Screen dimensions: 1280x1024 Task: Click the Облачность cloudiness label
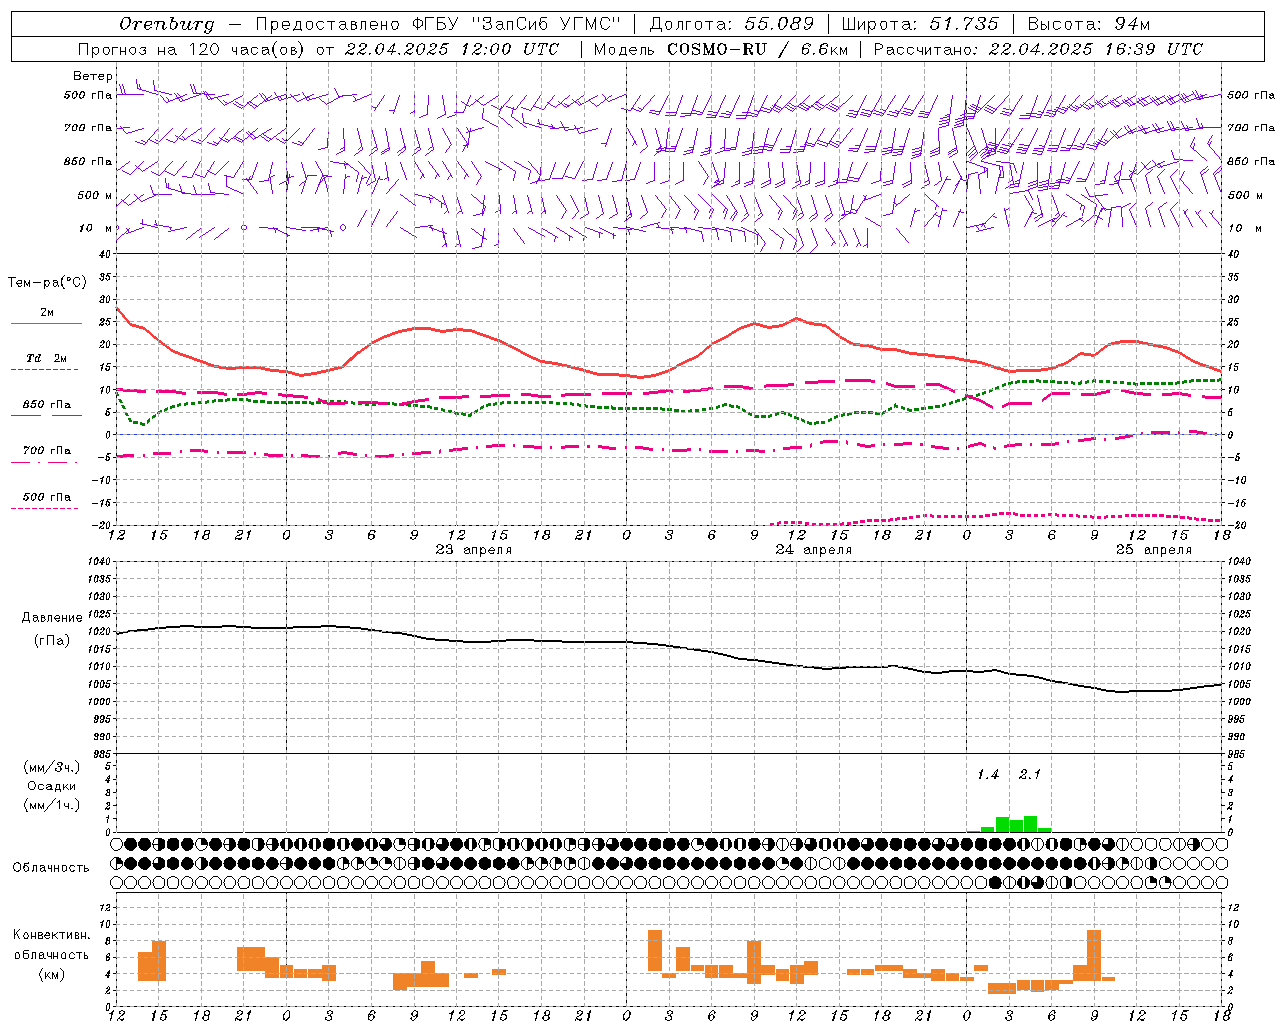pyautogui.click(x=51, y=867)
